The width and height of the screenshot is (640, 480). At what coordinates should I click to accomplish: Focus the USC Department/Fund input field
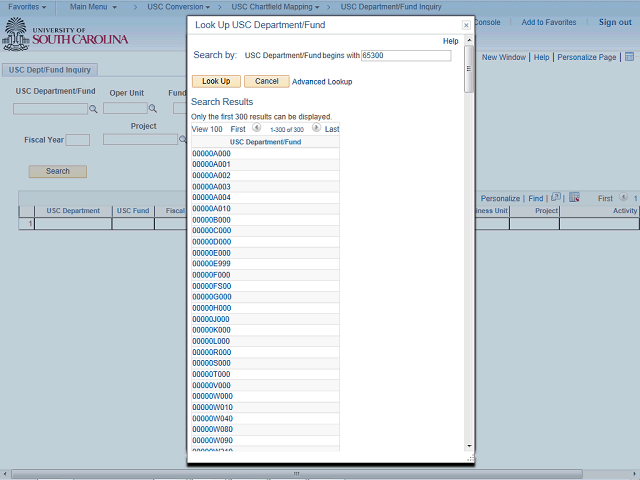(50, 109)
